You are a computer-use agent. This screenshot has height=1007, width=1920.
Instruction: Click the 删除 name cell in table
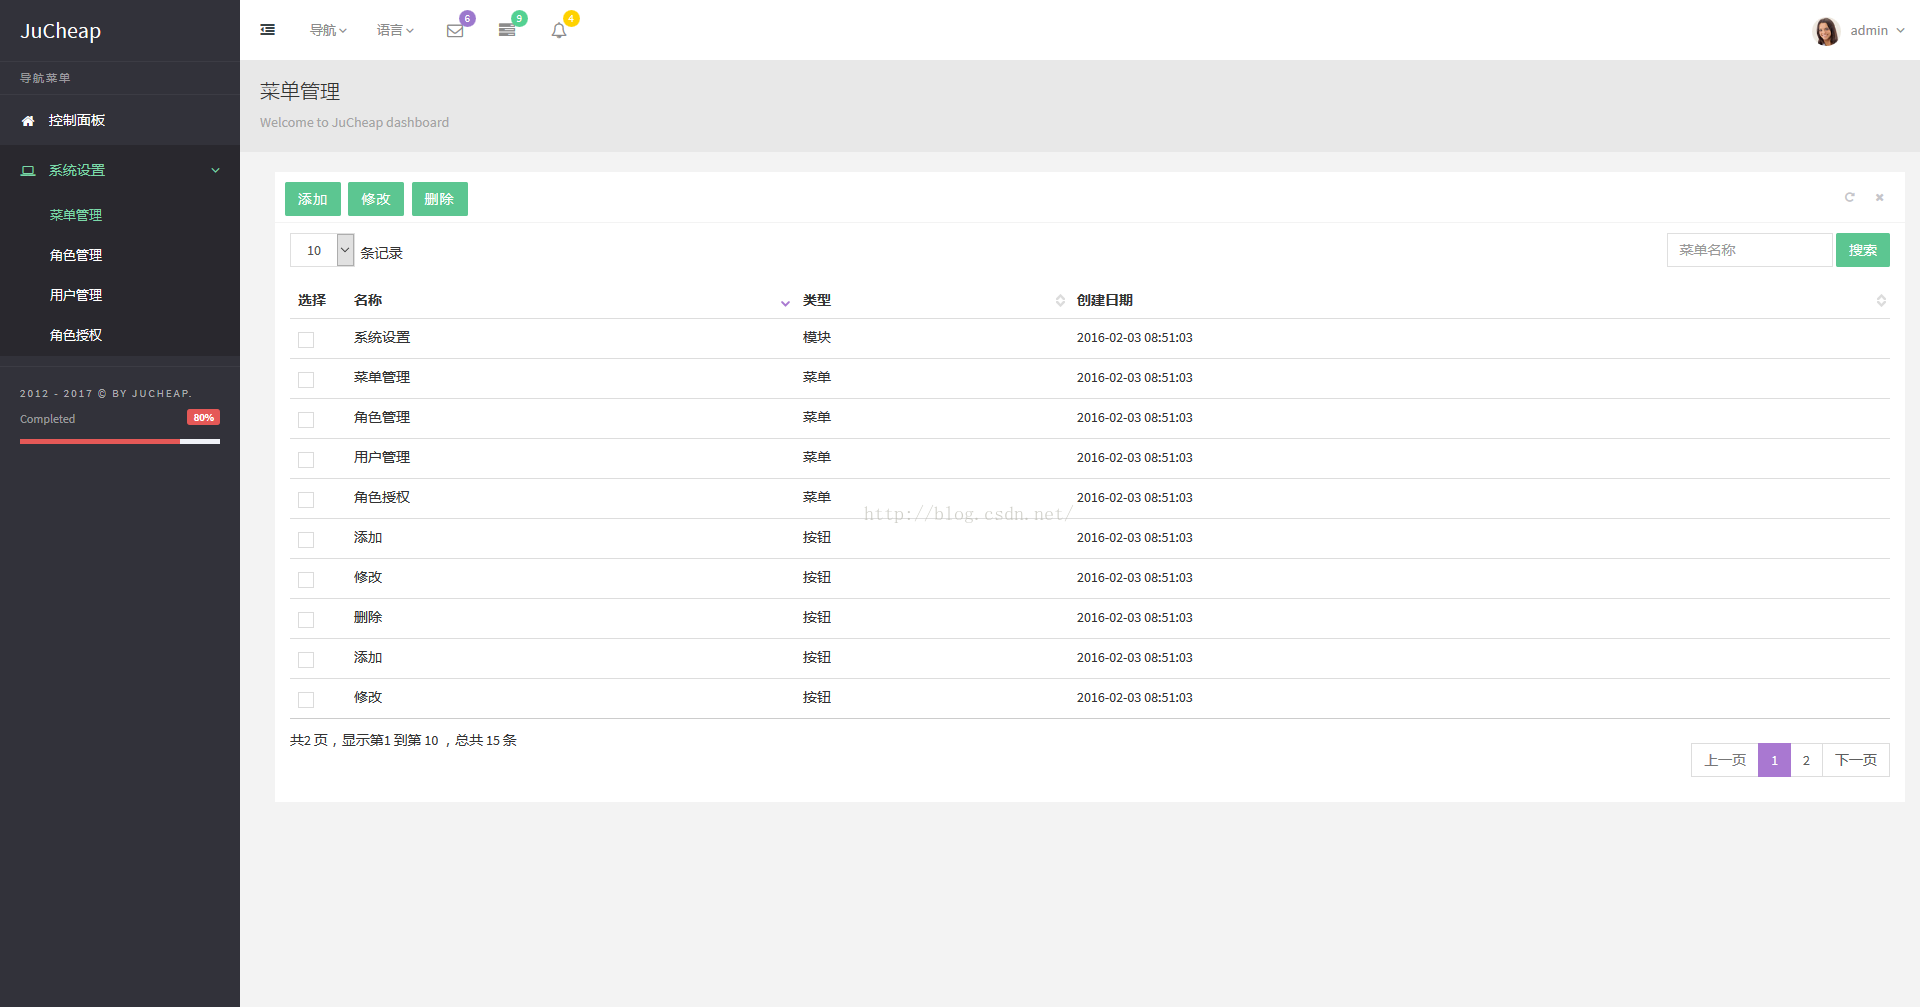(368, 618)
